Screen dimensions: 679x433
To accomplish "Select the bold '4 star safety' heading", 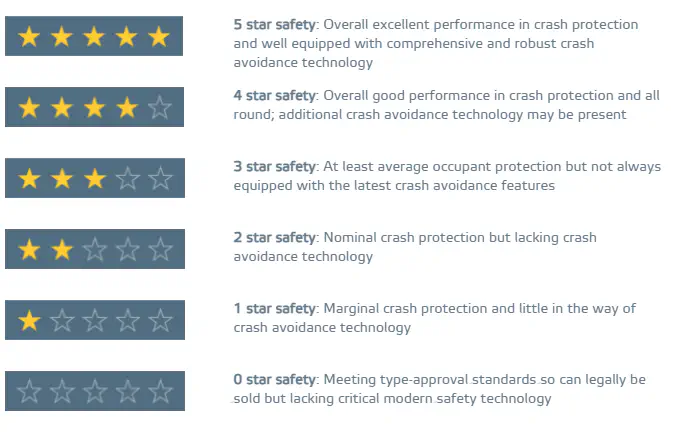I will tap(275, 96).
